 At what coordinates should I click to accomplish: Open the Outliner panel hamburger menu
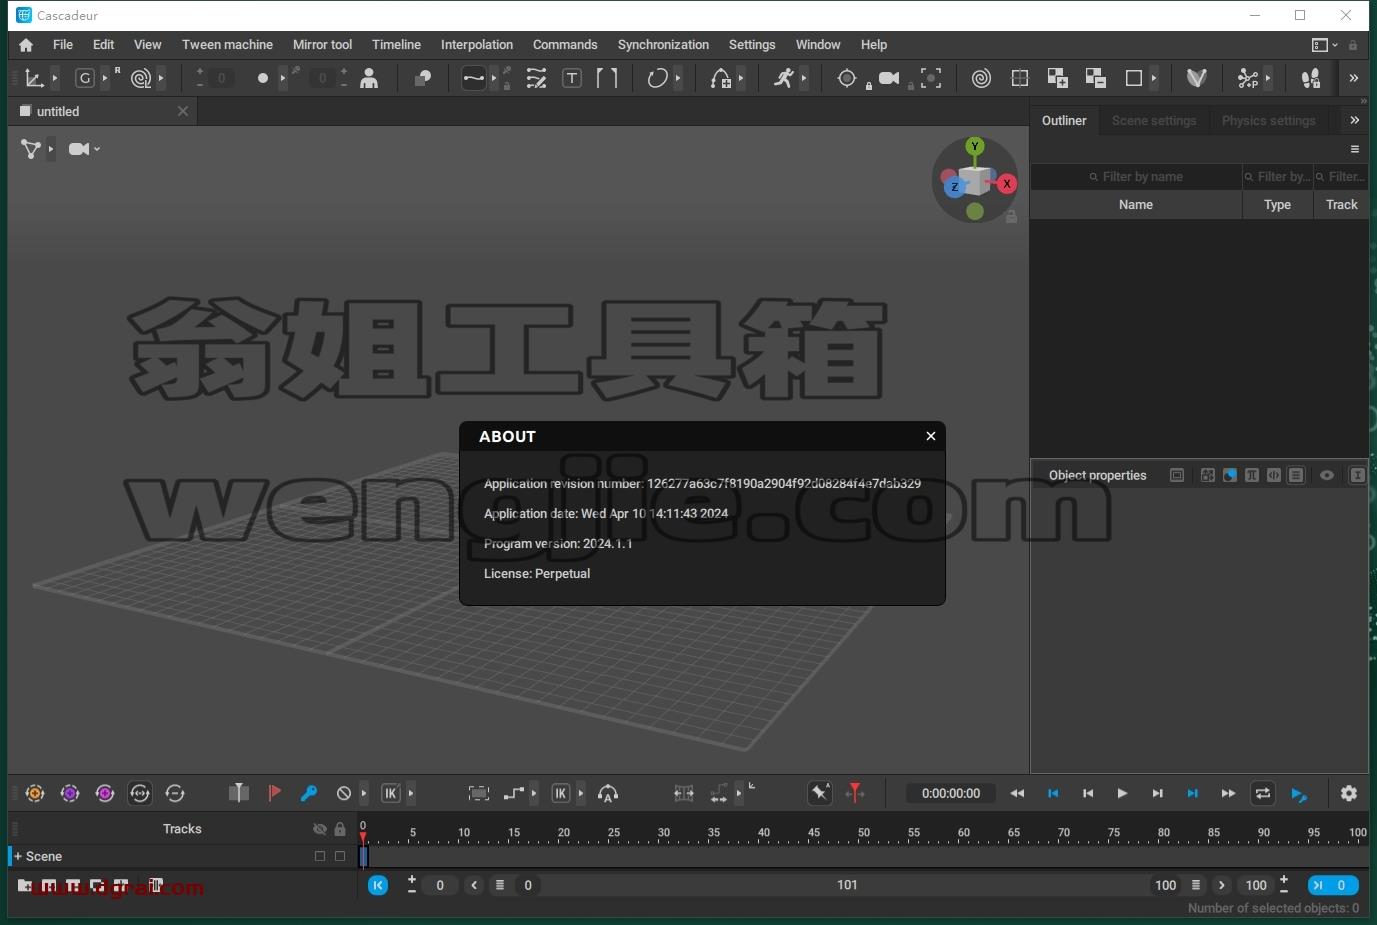click(x=1355, y=149)
